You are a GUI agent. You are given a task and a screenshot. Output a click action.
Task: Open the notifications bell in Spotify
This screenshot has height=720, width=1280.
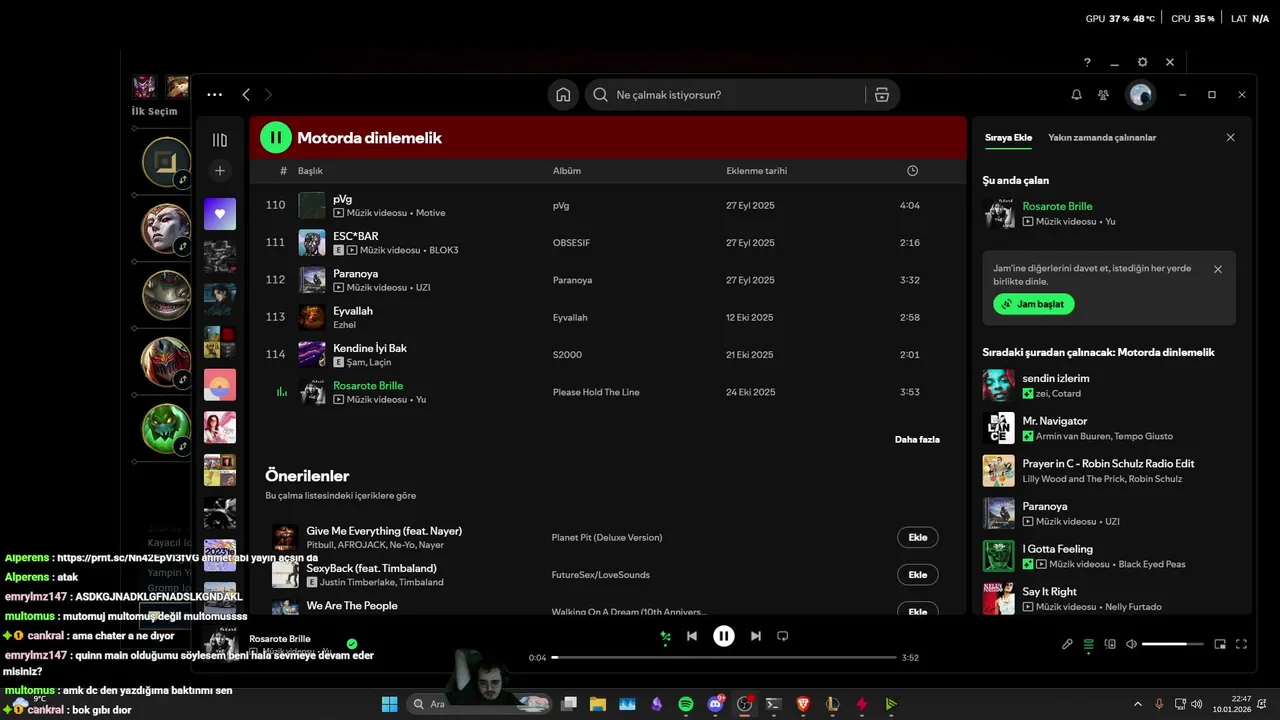(1077, 95)
